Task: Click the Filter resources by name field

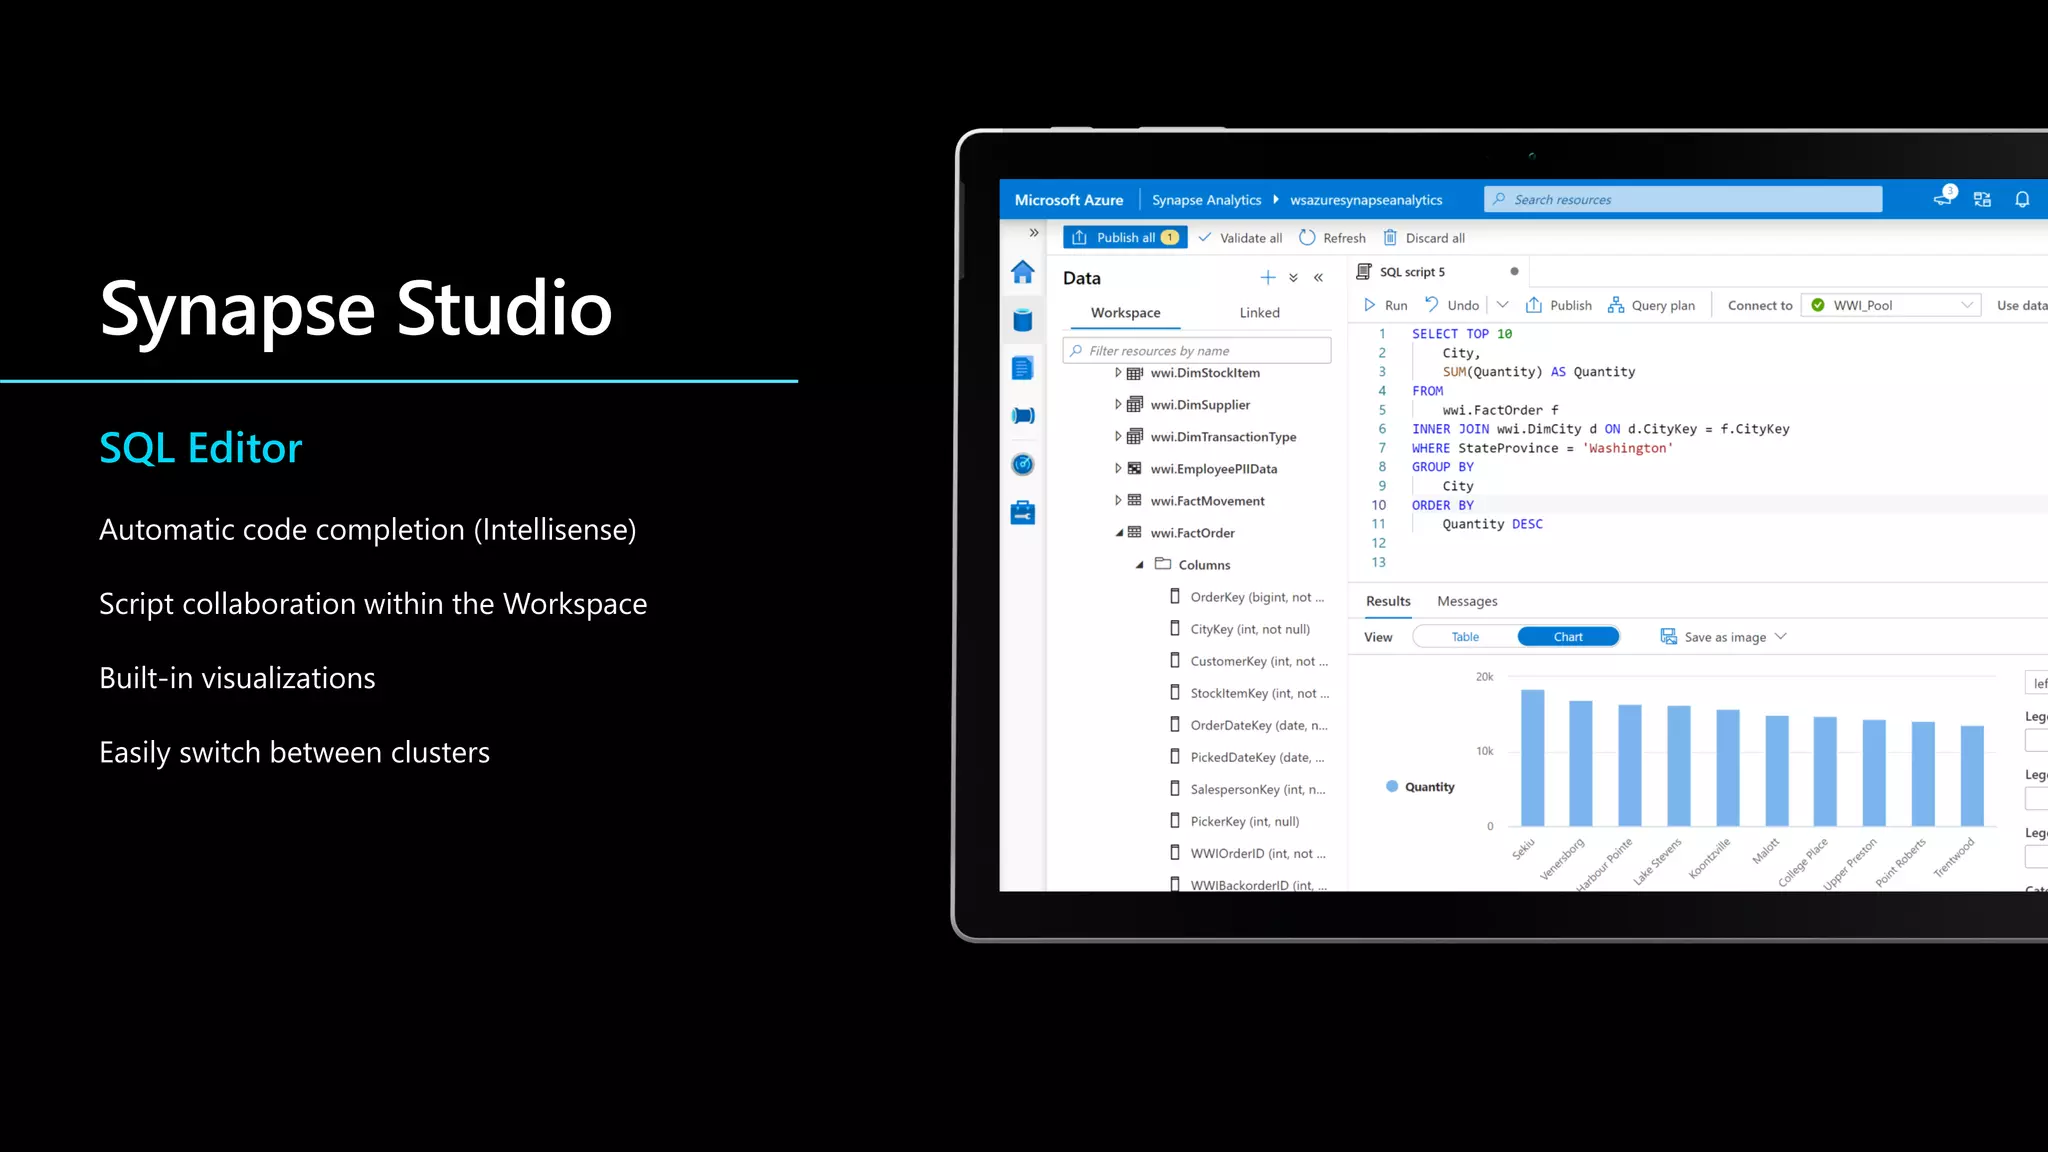Action: pyautogui.click(x=1196, y=351)
